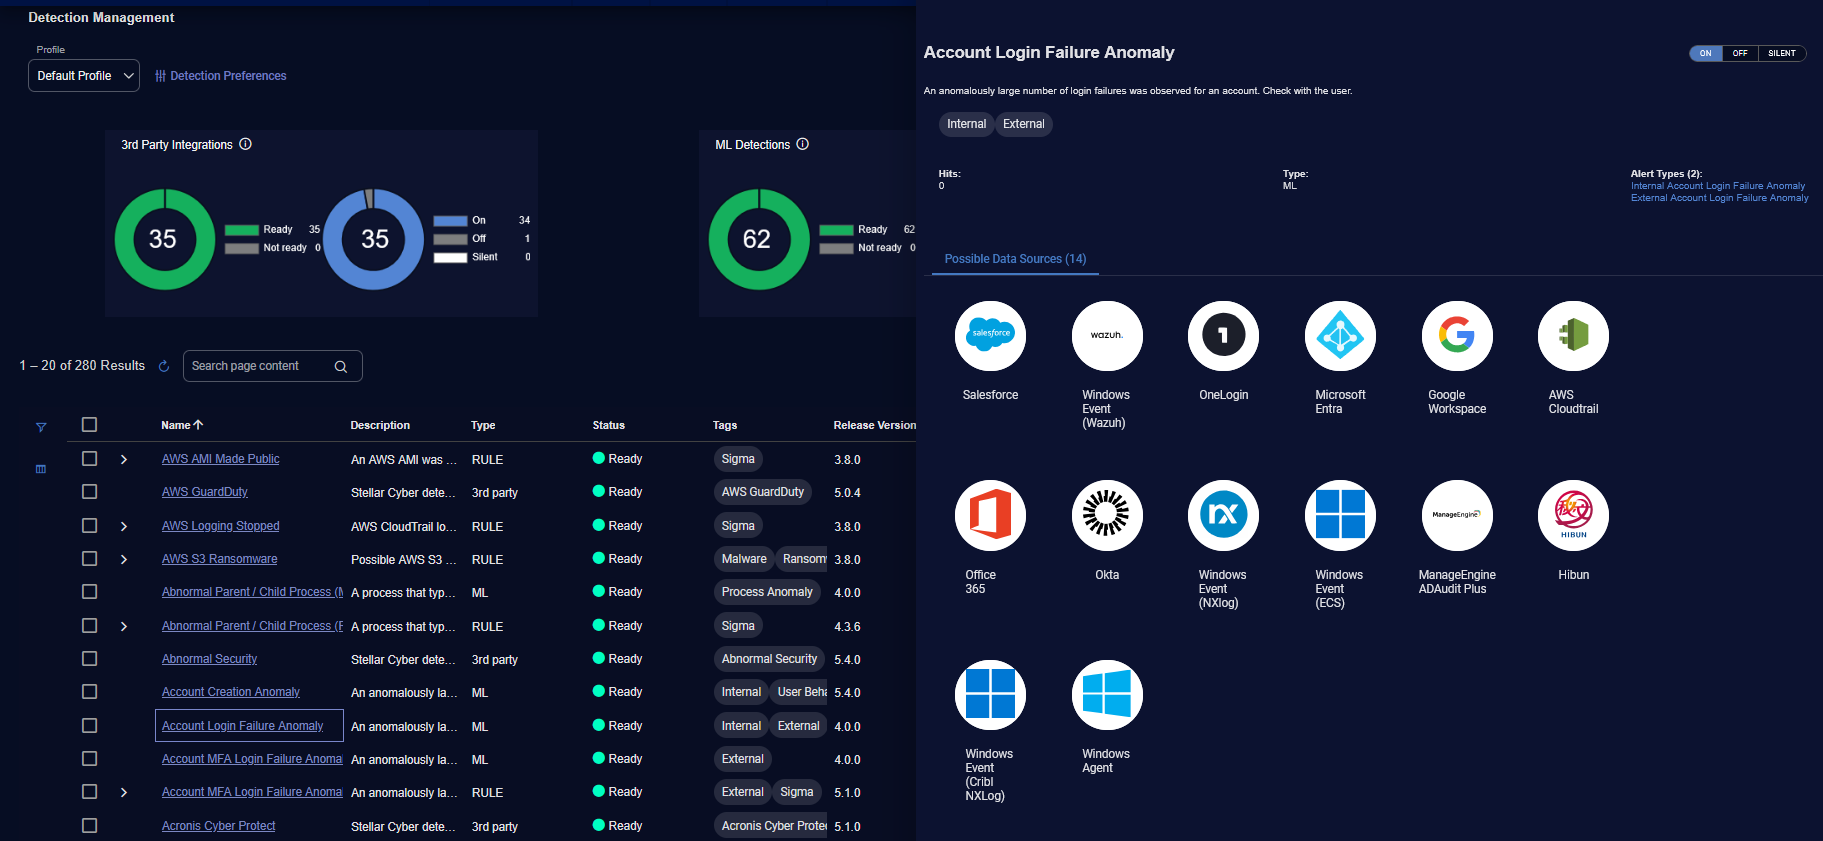Set the detection to OFF
Screen dimensions: 1823x841
click(1740, 53)
